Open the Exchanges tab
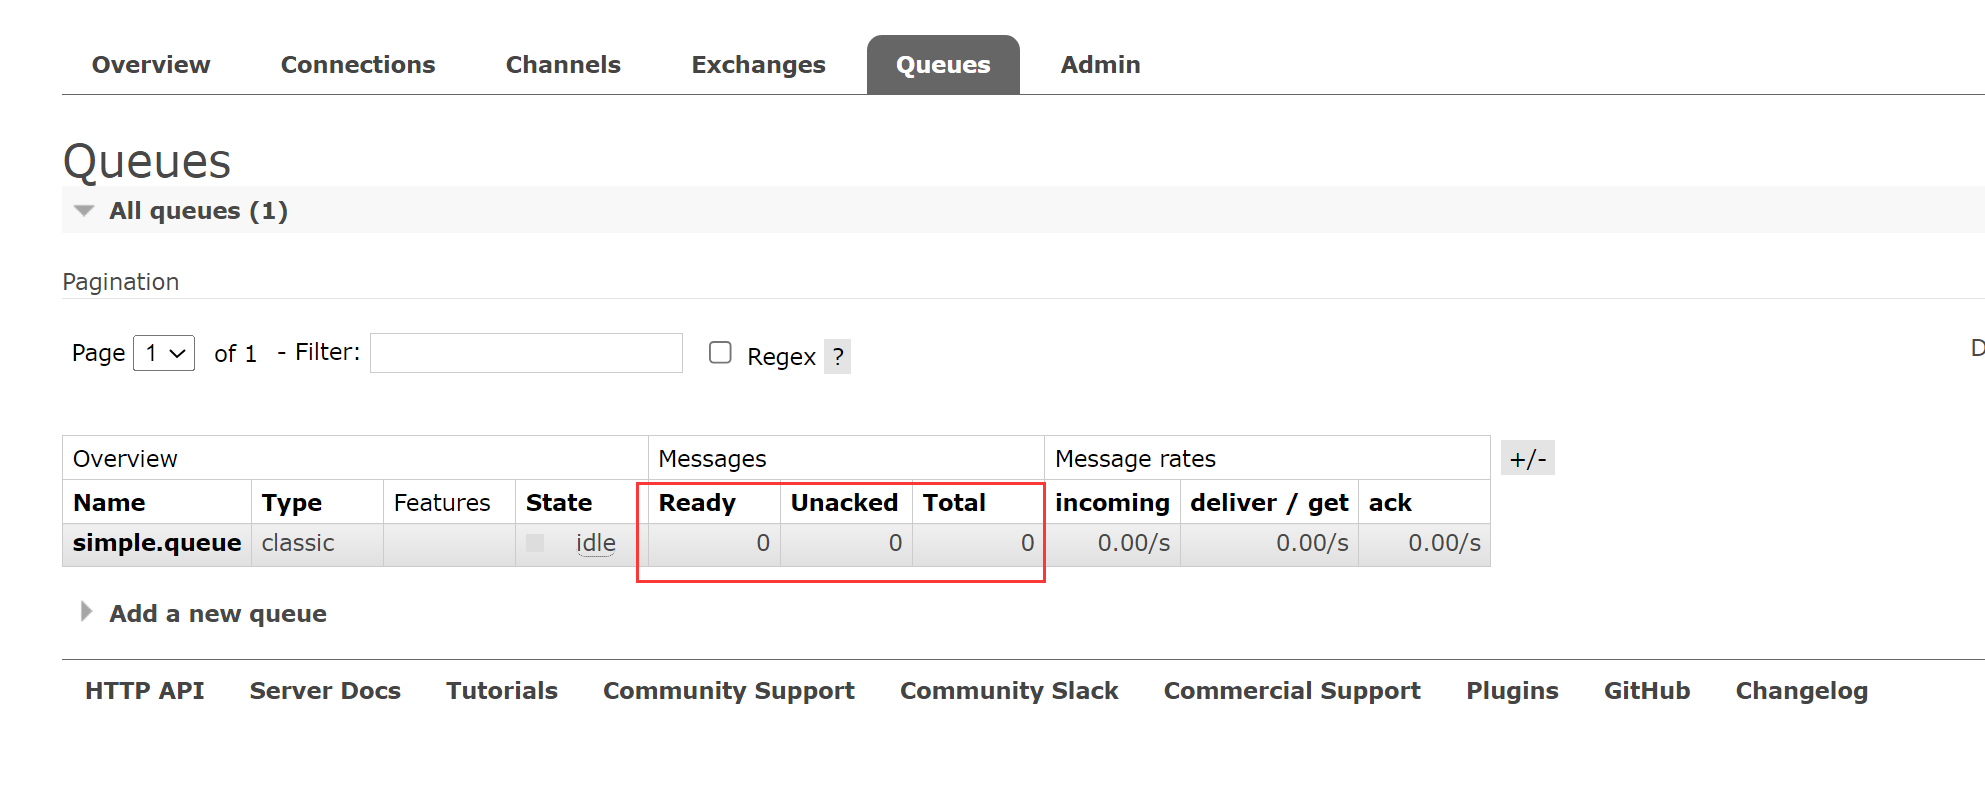The image size is (1985, 798). [x=758, y=65]
